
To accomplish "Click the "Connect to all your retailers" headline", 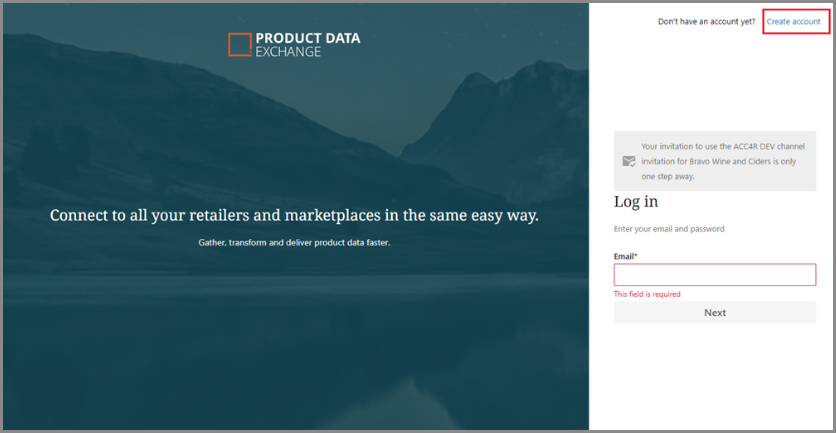I will (x=294, y=216).
